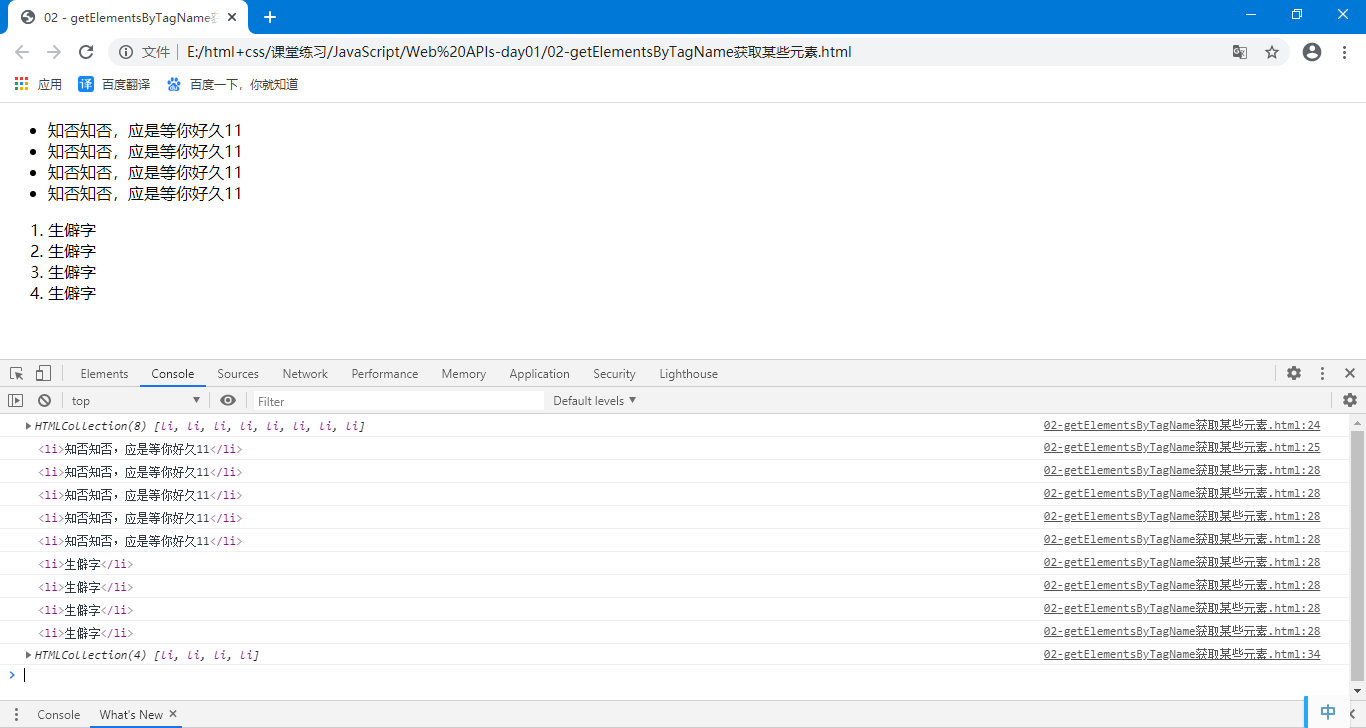Click the first bulleted 知否知否 list item
This screenshot has height=728, width=1366.
pos(145,130)
